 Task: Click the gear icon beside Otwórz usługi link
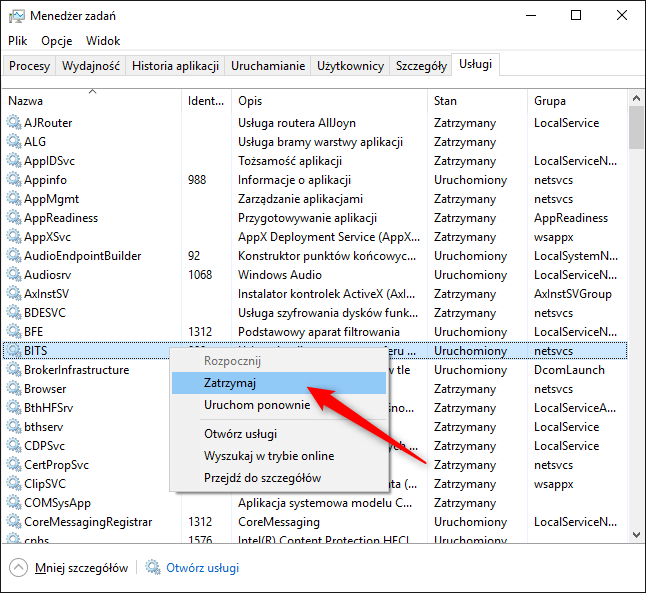153,568
